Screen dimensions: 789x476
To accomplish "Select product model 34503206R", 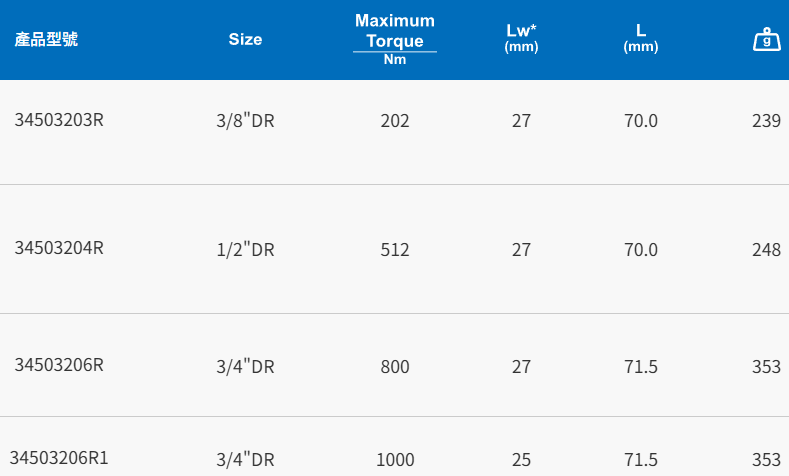I will 60,365.
